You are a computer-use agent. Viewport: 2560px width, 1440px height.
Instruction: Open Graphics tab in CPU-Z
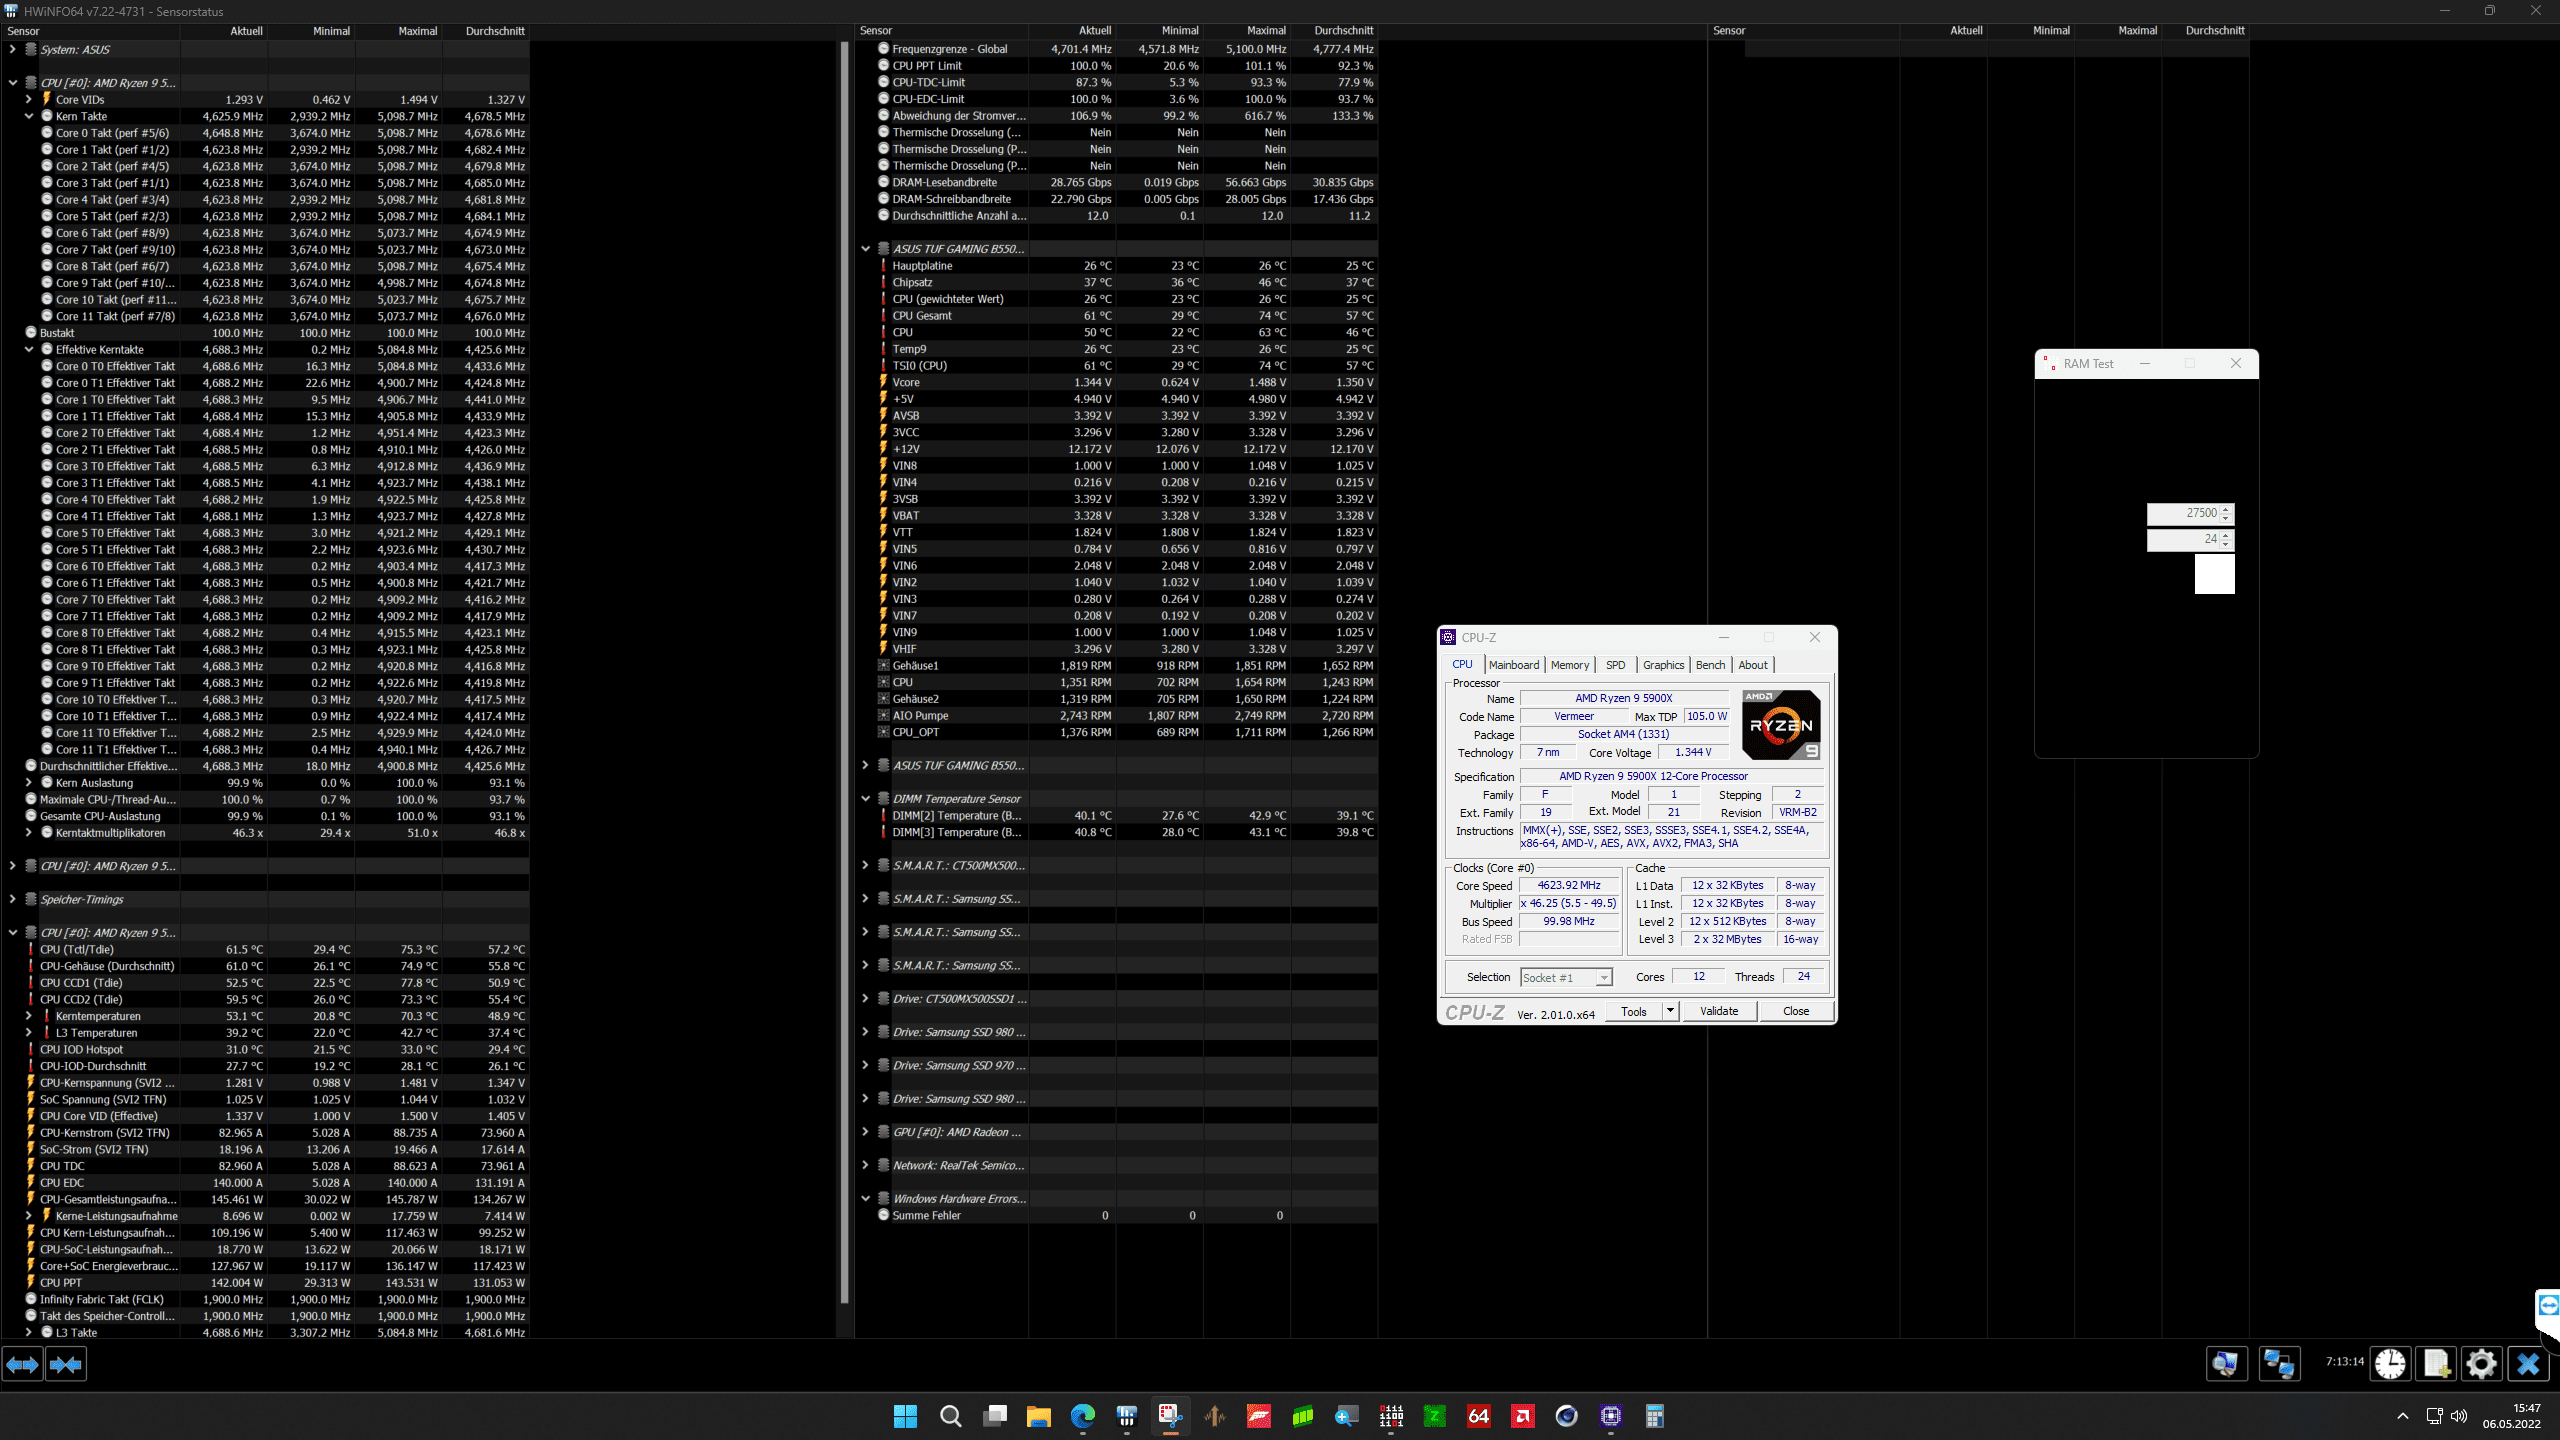click(1663, 665)
